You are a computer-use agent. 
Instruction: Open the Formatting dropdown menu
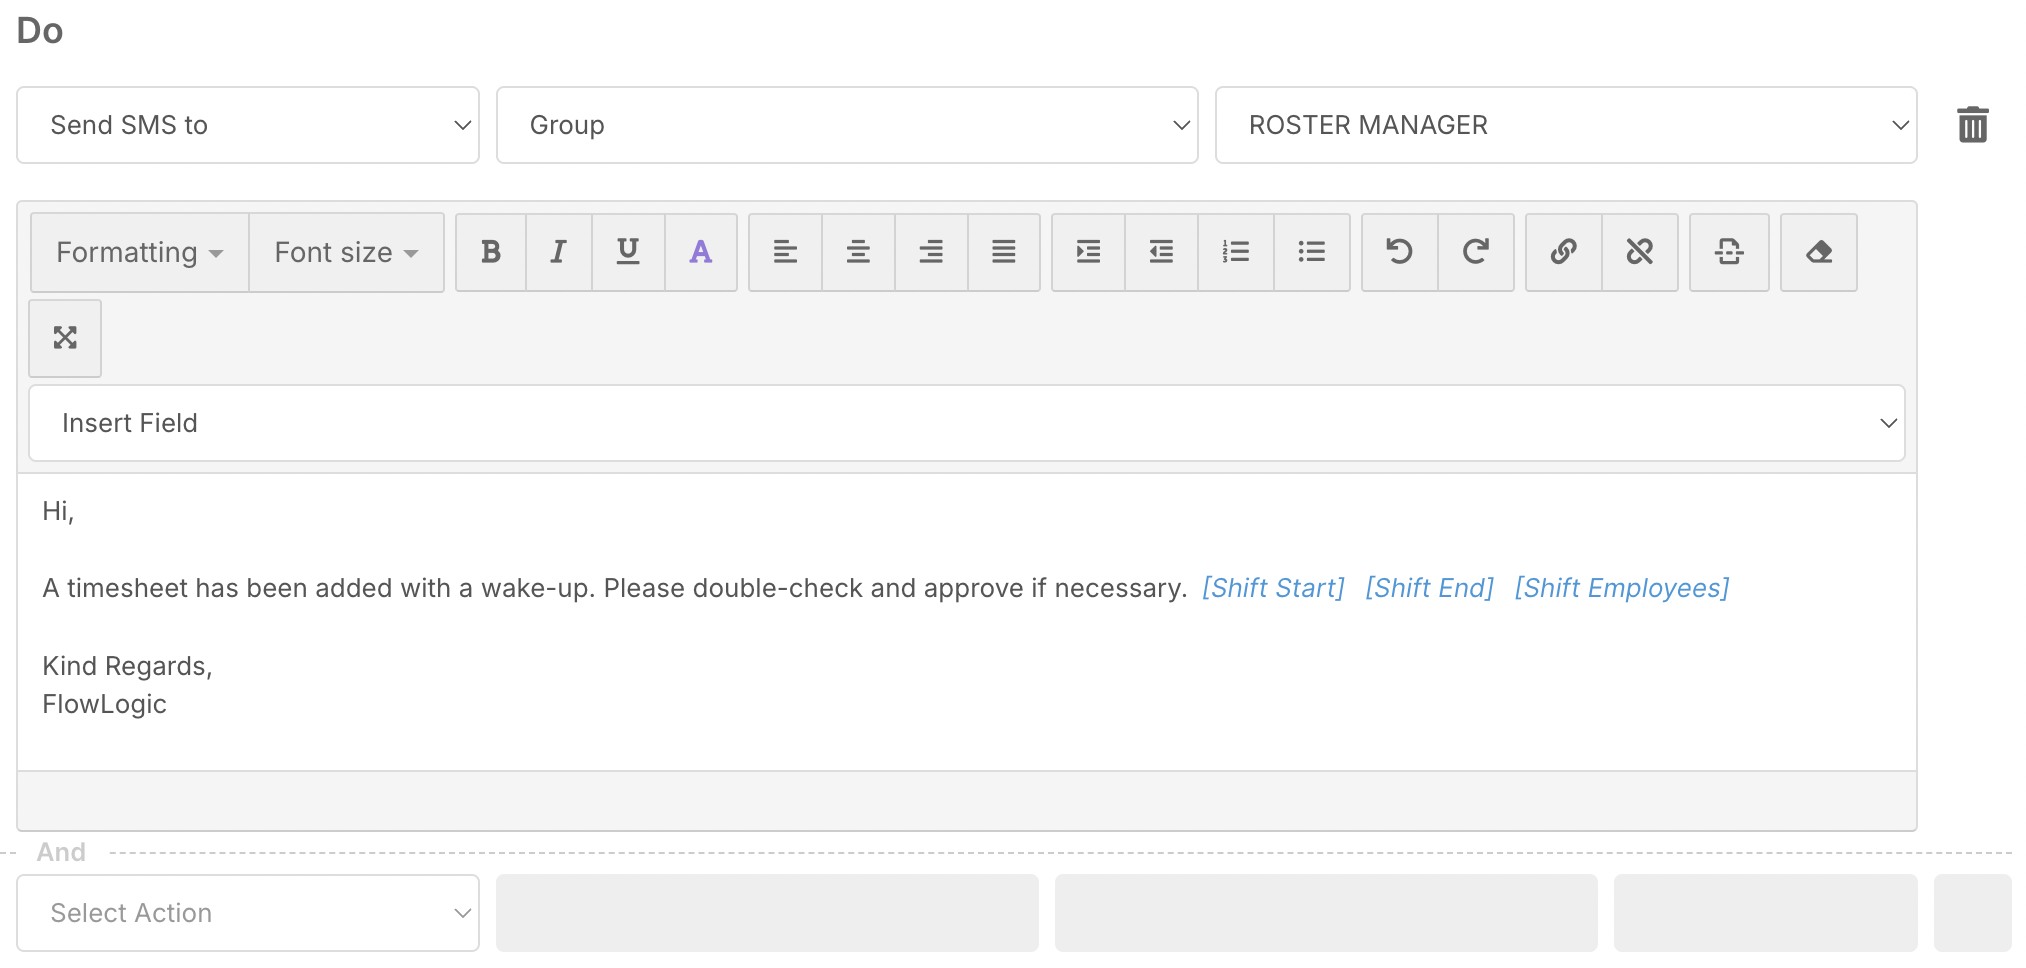click(139, 252)
